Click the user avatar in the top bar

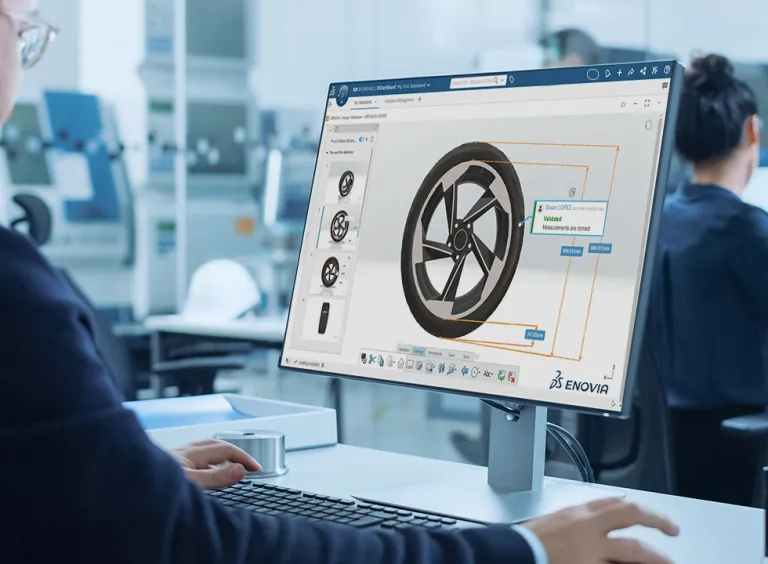pyautogui.click(x=593, y=74)
